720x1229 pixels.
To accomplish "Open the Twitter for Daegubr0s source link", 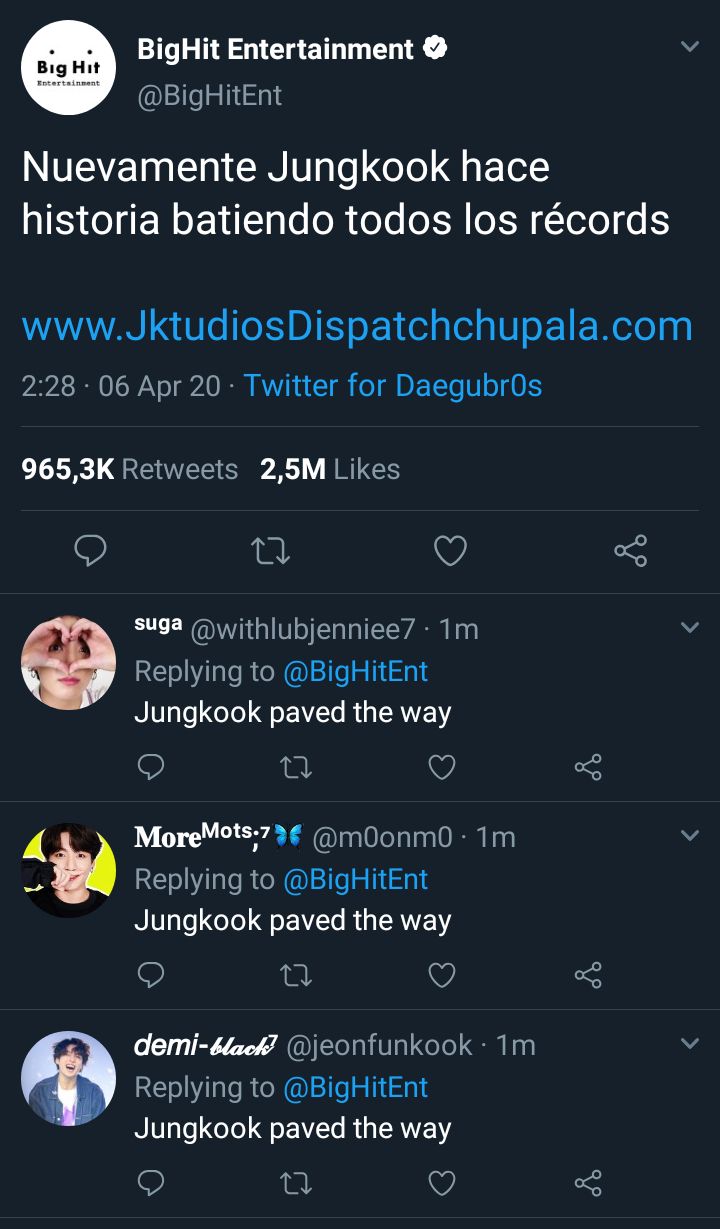I will coord(393,386).
